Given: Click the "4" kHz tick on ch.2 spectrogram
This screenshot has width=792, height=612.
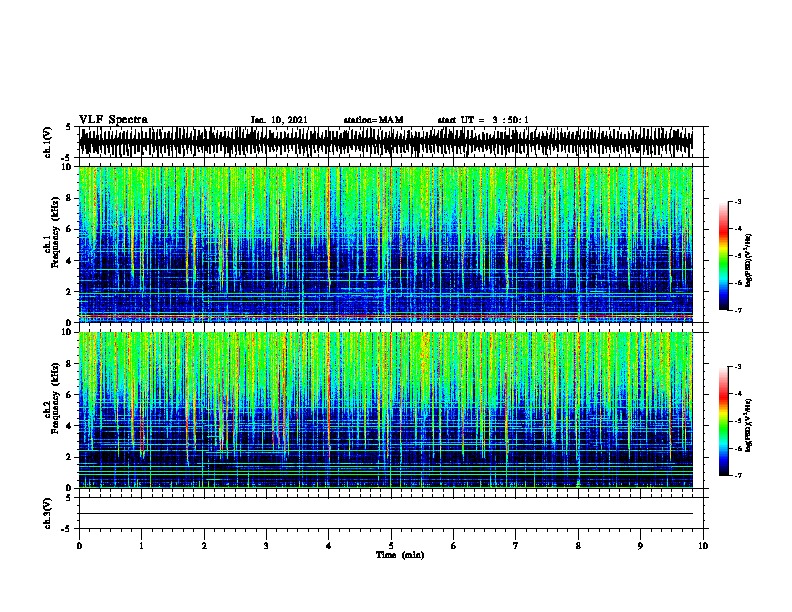Looking at the screenshot, I should (69, 426).
